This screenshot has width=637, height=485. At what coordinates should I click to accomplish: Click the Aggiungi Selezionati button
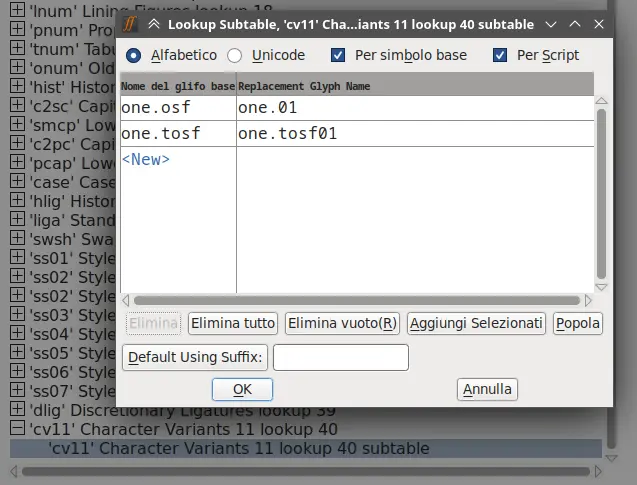(476, 323)
